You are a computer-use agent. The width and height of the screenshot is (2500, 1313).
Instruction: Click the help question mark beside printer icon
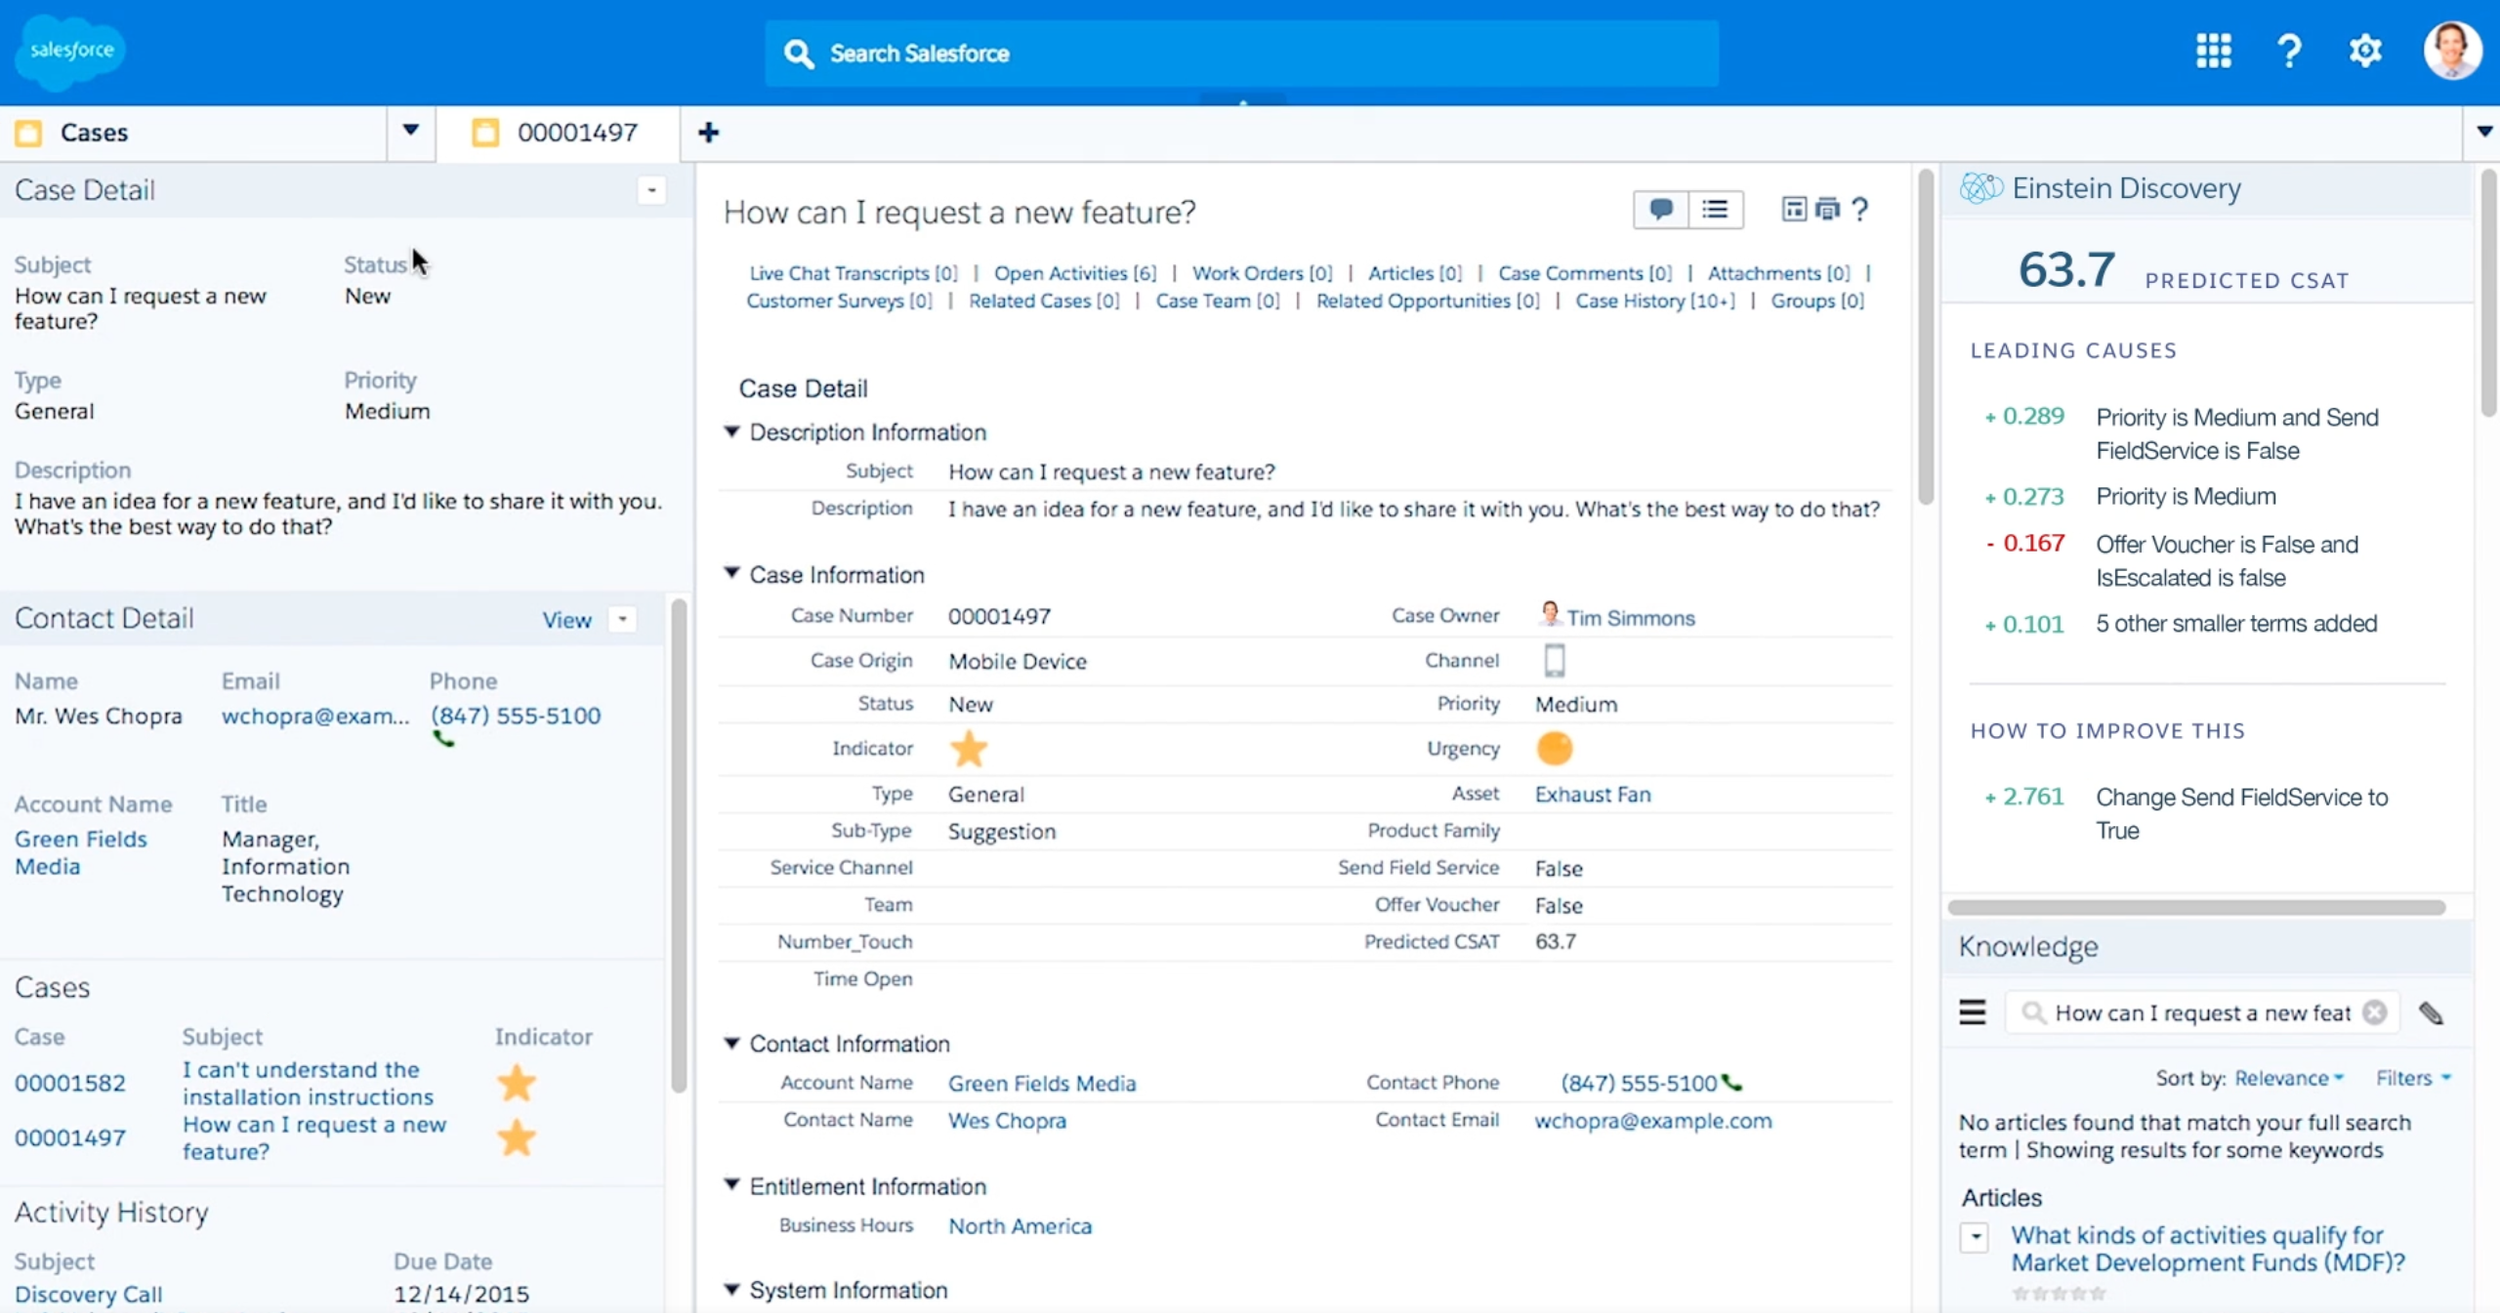[x=1859, y=209]
